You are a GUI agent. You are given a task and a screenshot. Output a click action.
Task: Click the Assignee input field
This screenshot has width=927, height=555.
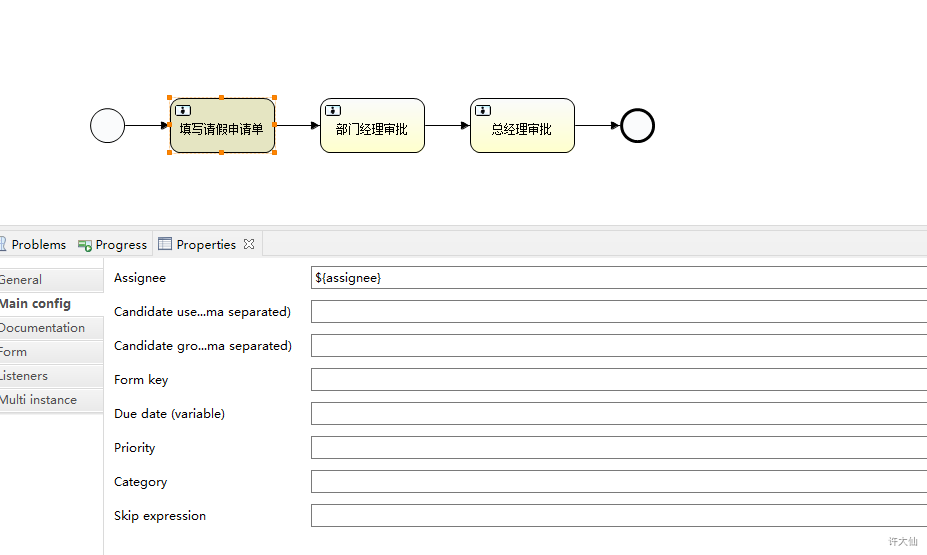click(x=619, y=278)
